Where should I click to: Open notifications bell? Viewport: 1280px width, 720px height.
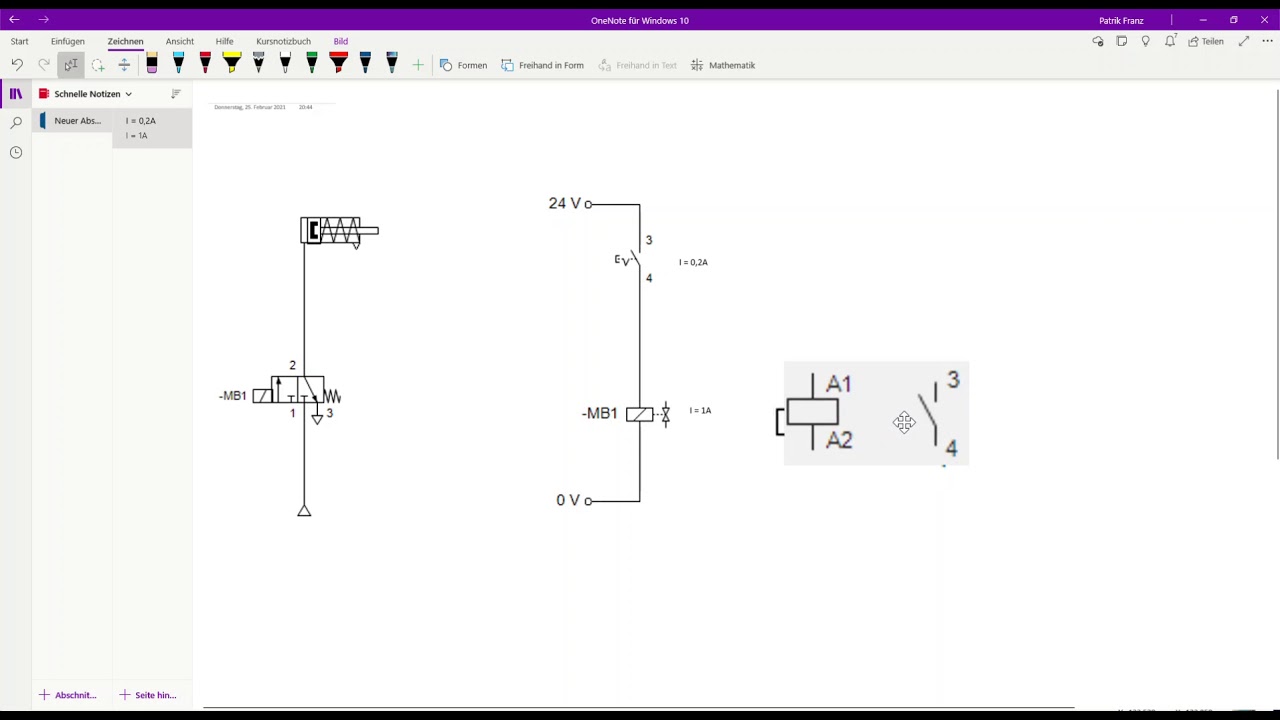click(1170, 41)
